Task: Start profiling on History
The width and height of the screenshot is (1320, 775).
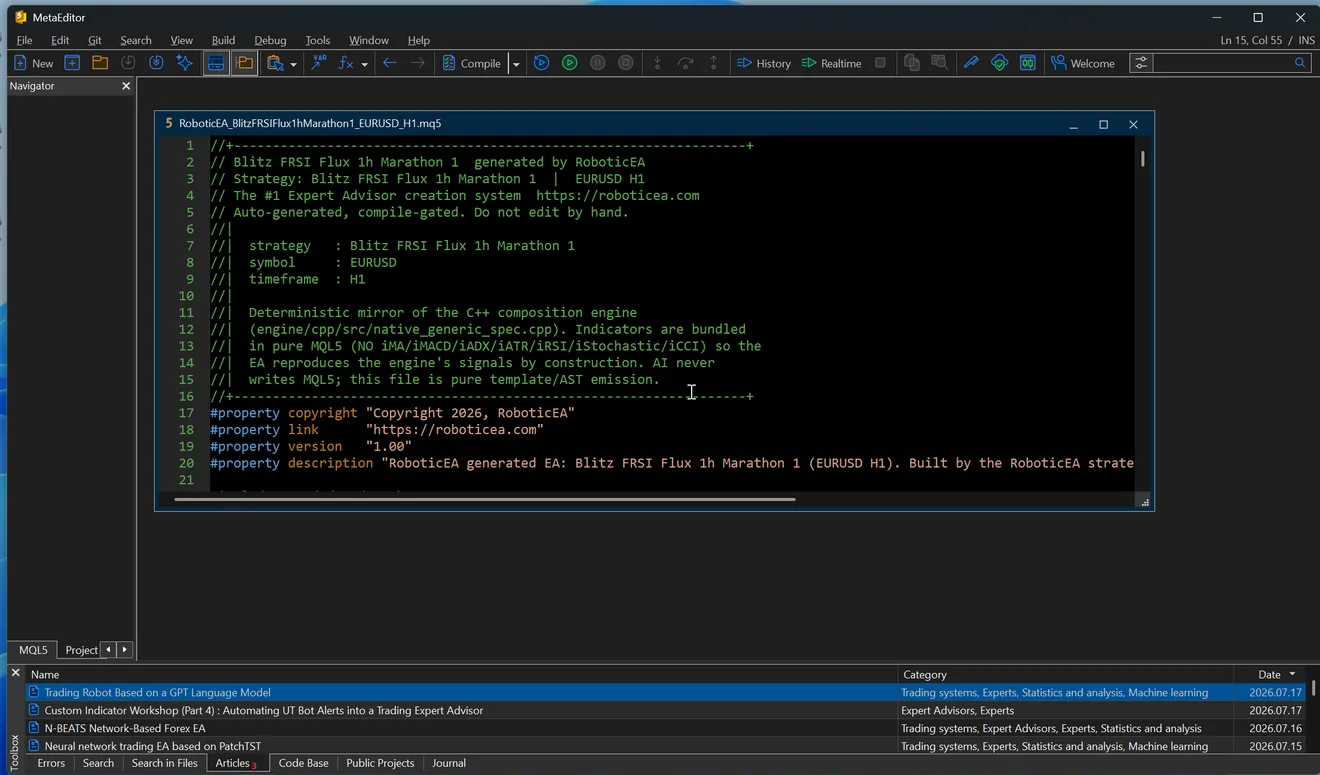Action: click(764, 63)
